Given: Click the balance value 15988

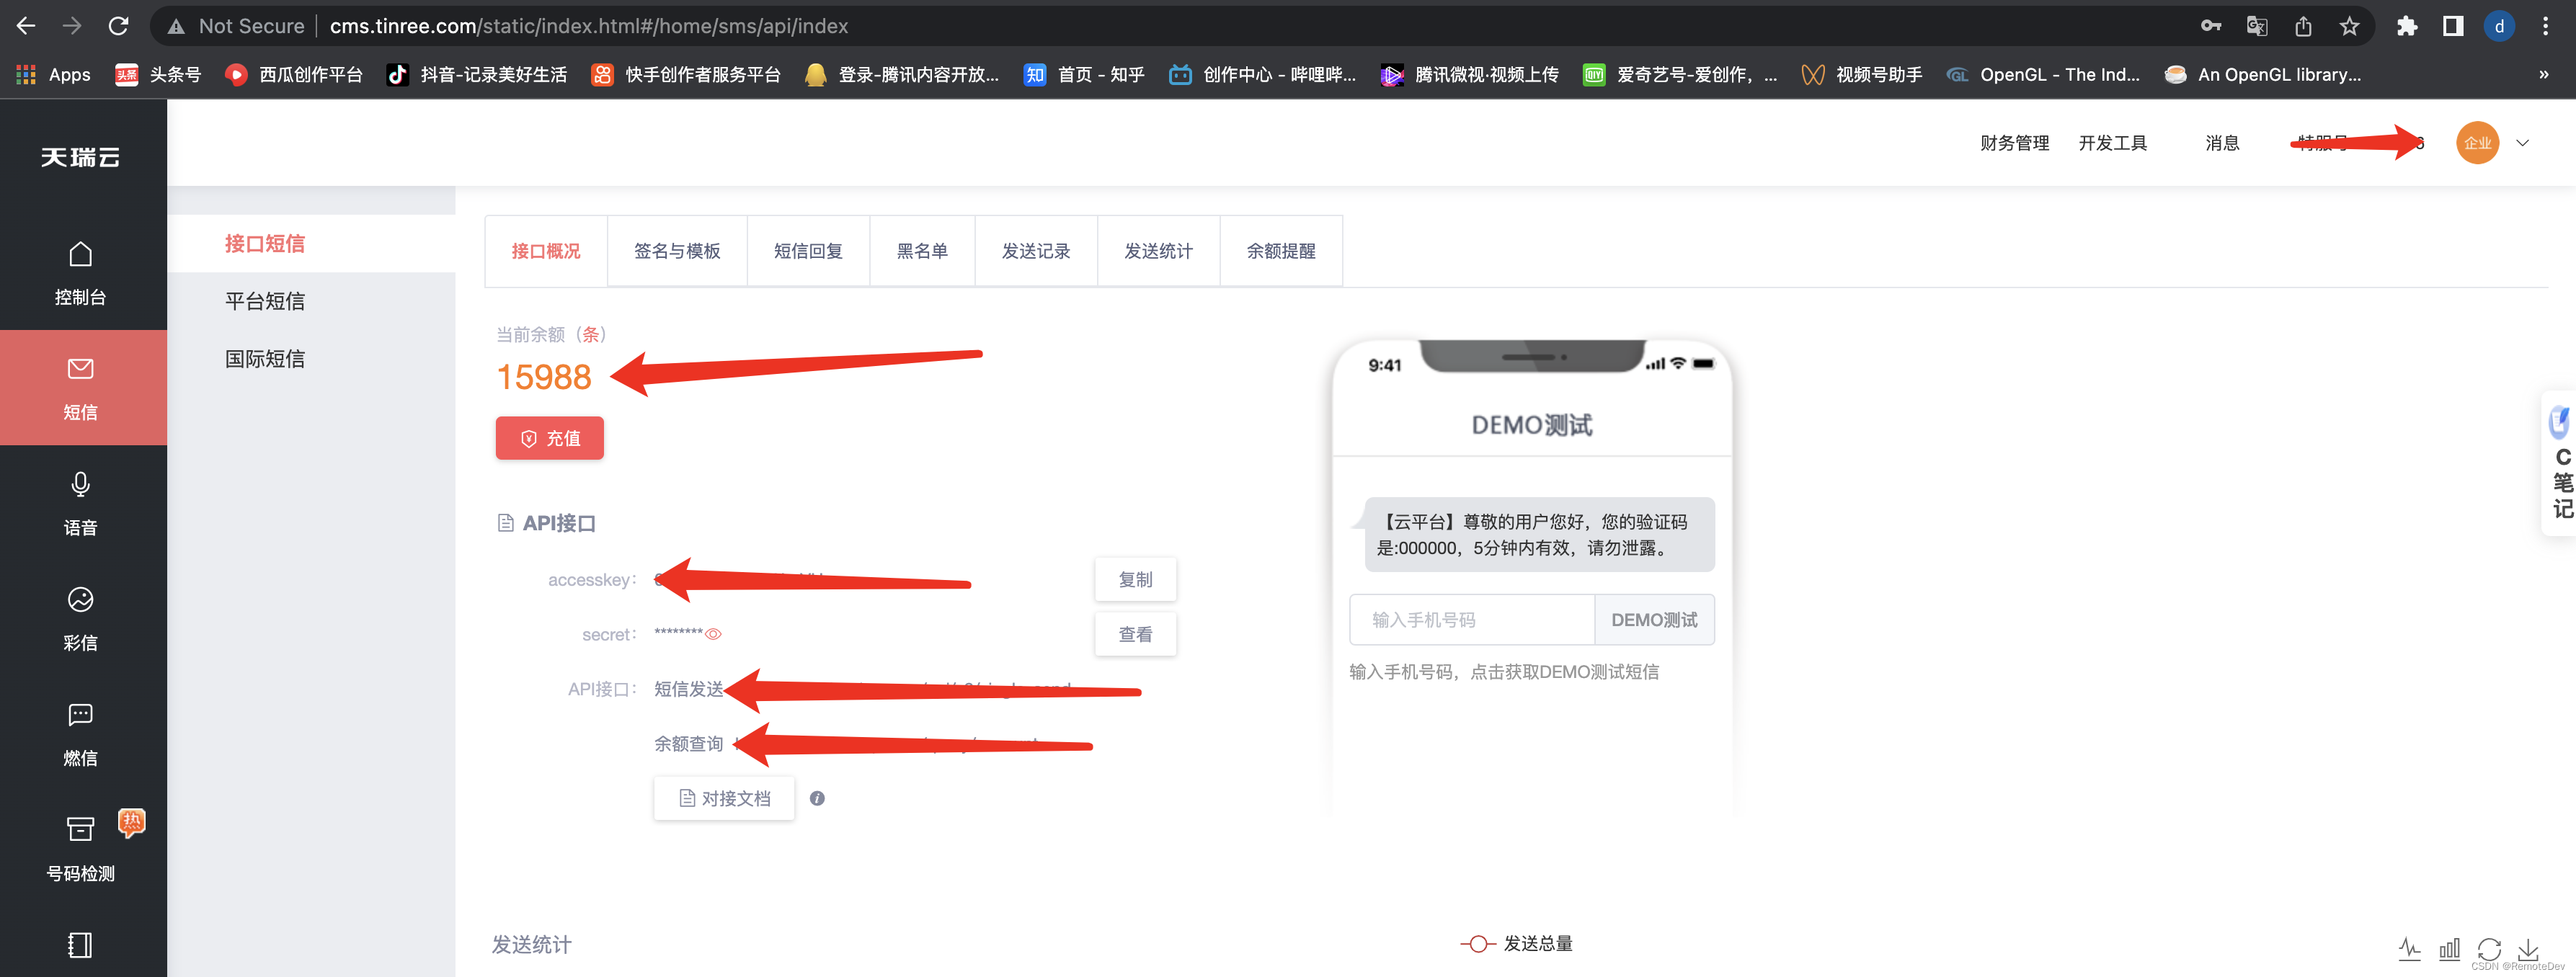Looking at the screenshot, I should [x=544, y=377].
